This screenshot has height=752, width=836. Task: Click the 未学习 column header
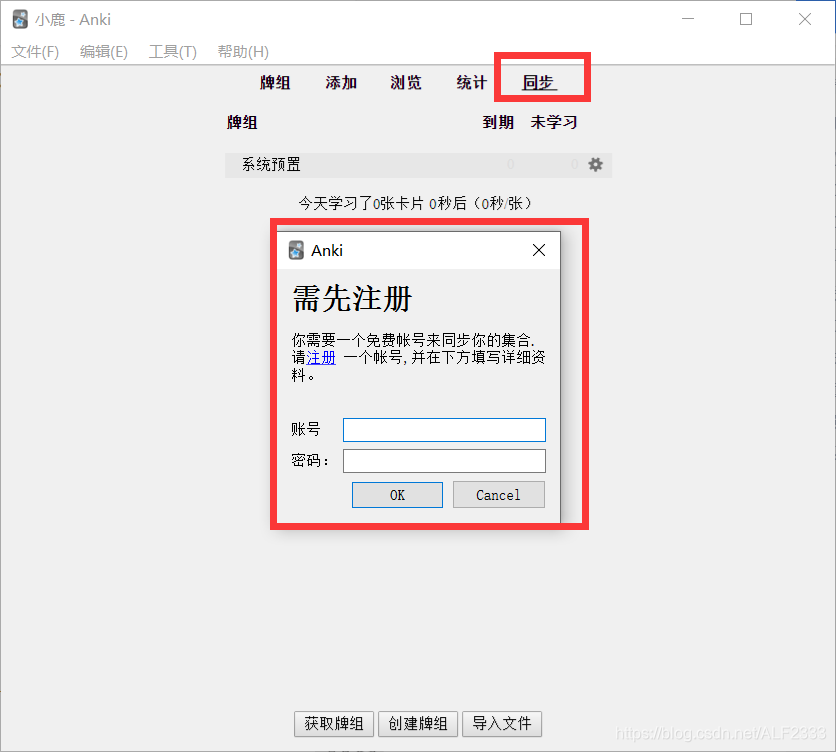click(554, 122)
